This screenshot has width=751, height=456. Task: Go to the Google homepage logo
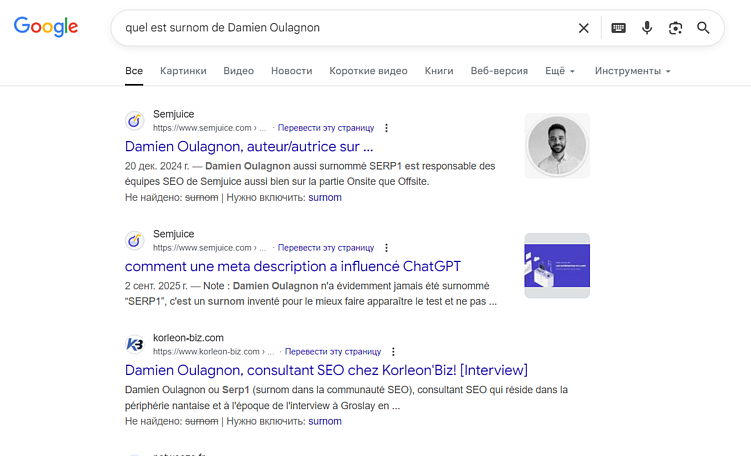click(46, 27)
